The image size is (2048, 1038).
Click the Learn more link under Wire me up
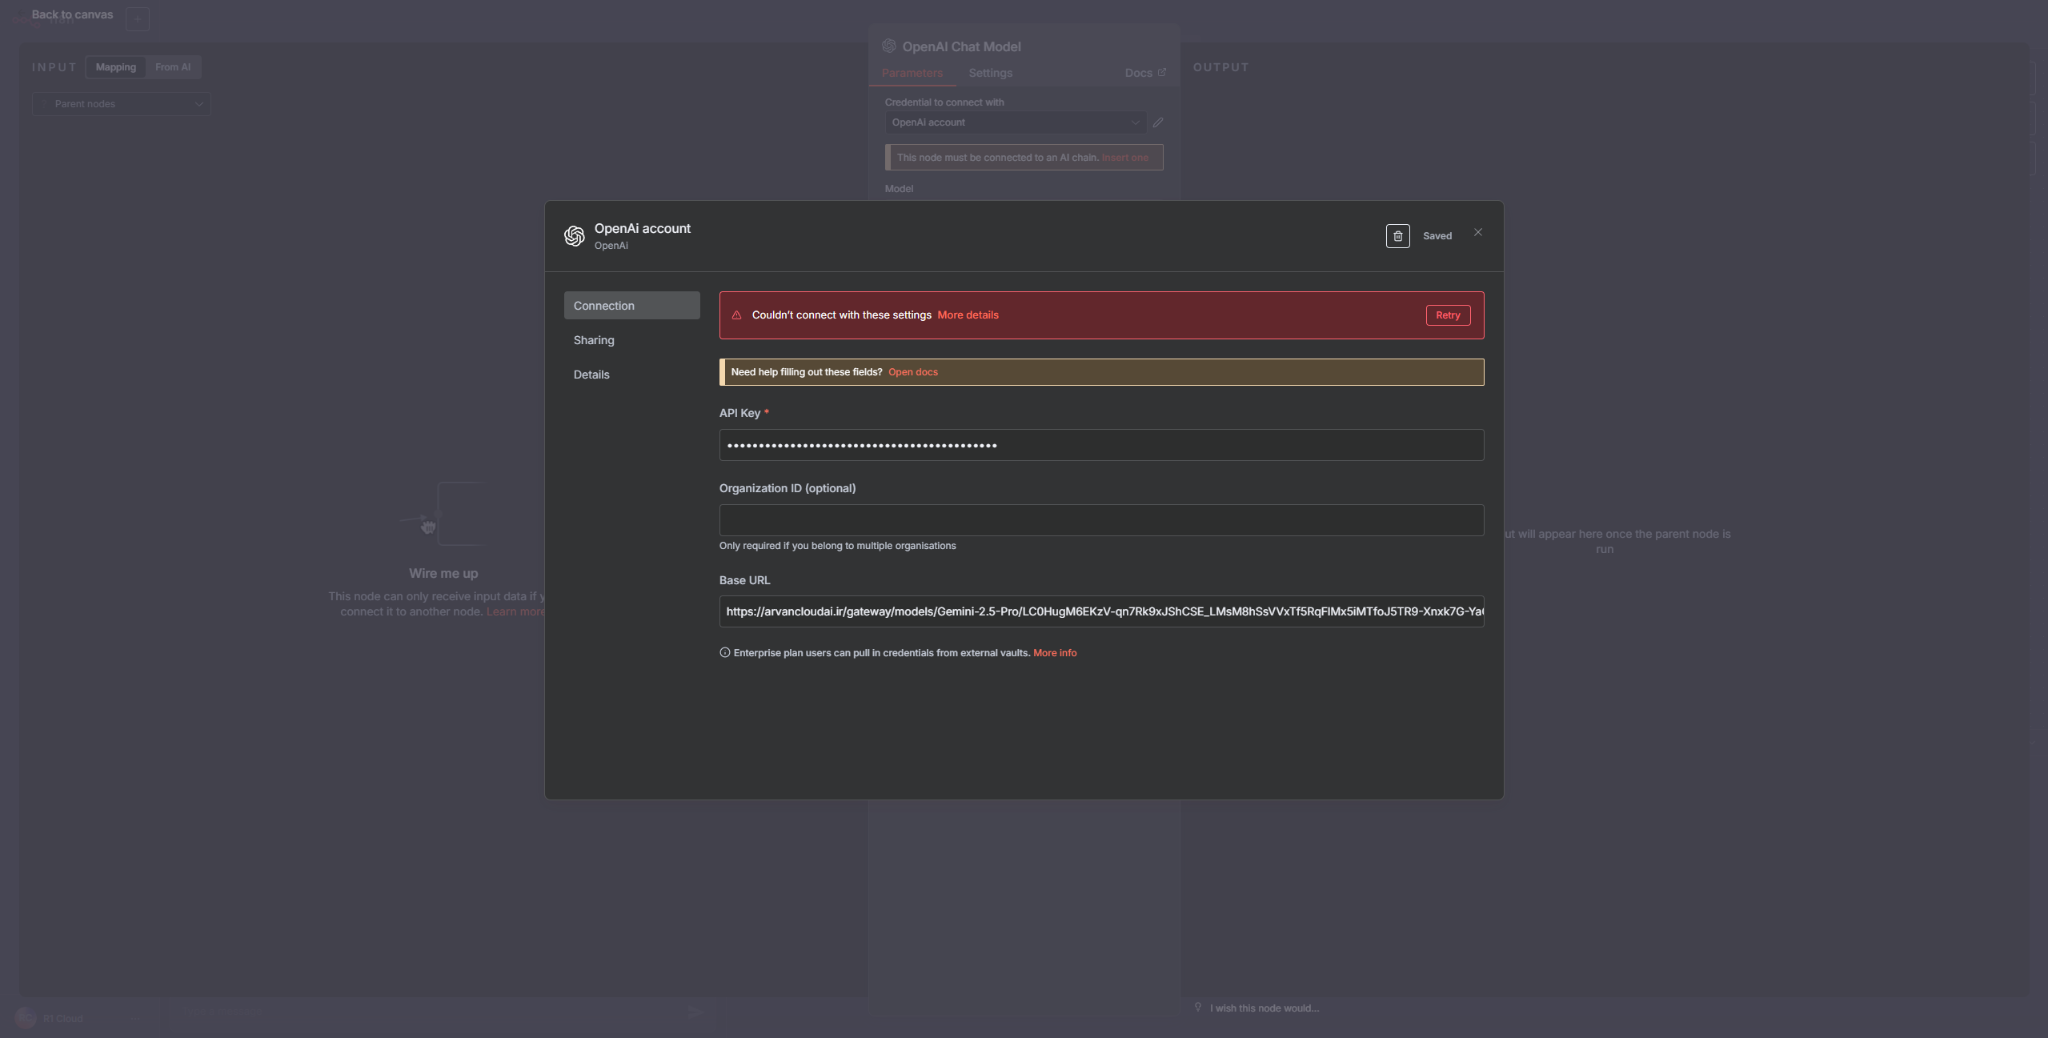click(515, 612)
